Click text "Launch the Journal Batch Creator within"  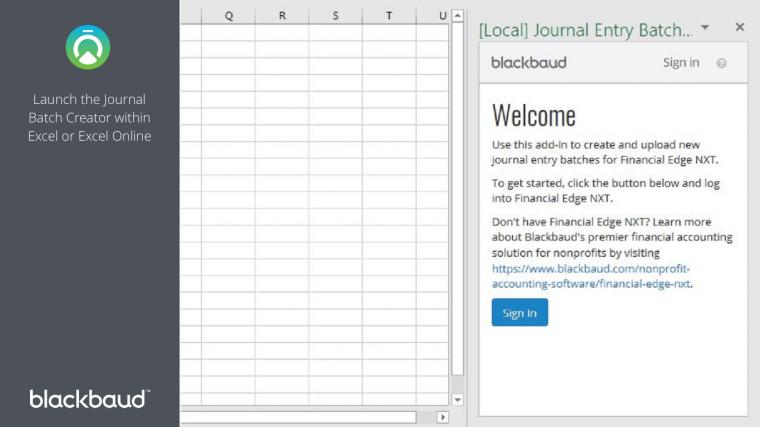(89, 108)
